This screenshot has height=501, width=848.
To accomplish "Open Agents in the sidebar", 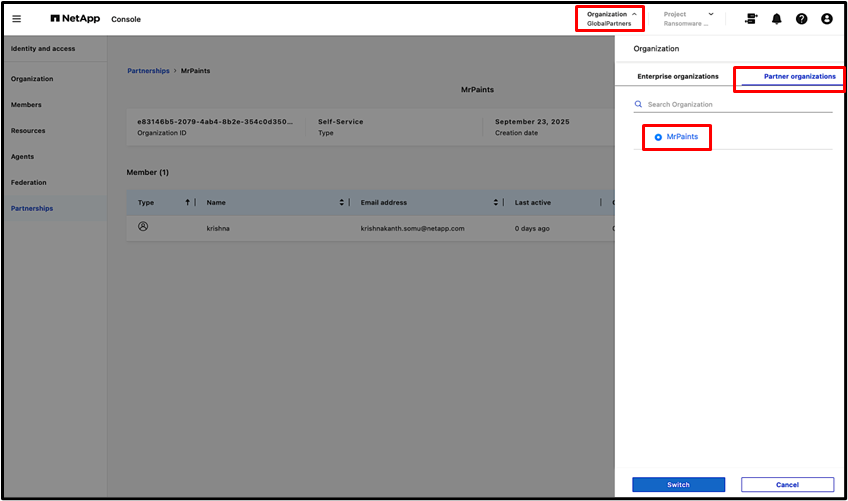I will point(22,156).
